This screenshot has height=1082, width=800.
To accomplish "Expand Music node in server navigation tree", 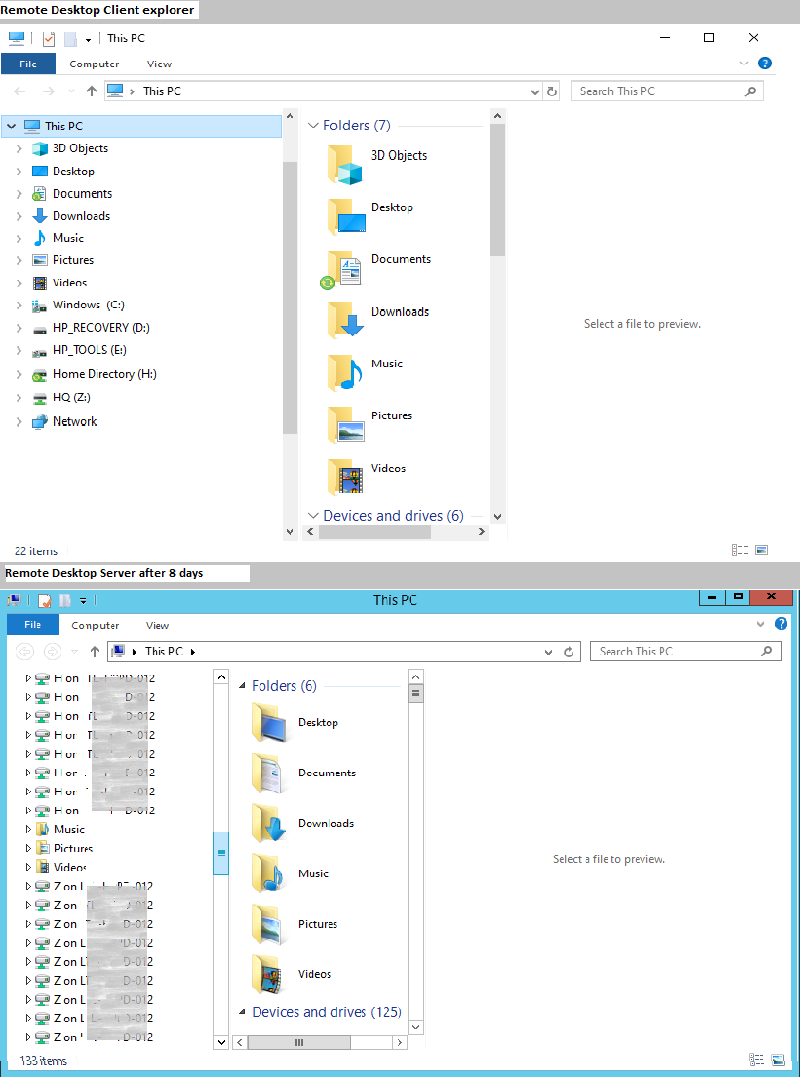I will tap(28, 829).
